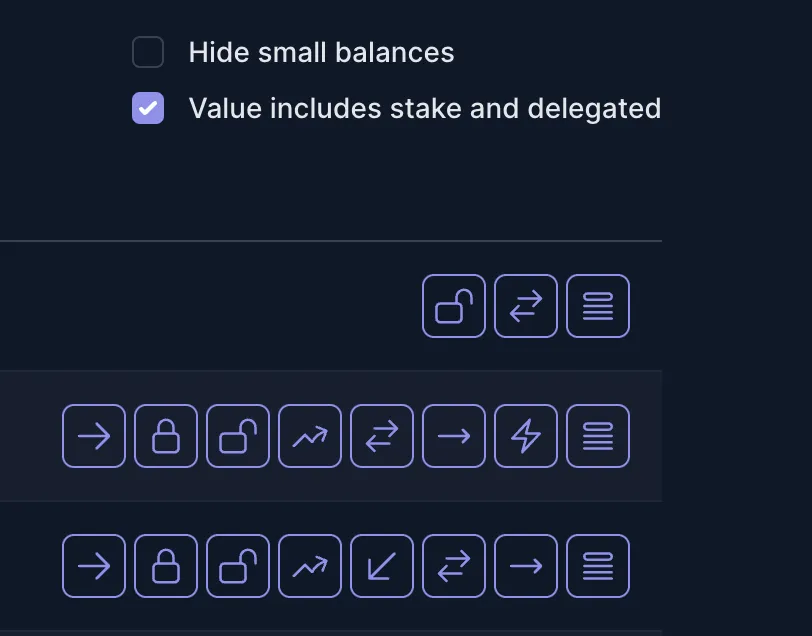
Task: Click the leftmost arrow icon in second row
Action: [x=94, y=436]
